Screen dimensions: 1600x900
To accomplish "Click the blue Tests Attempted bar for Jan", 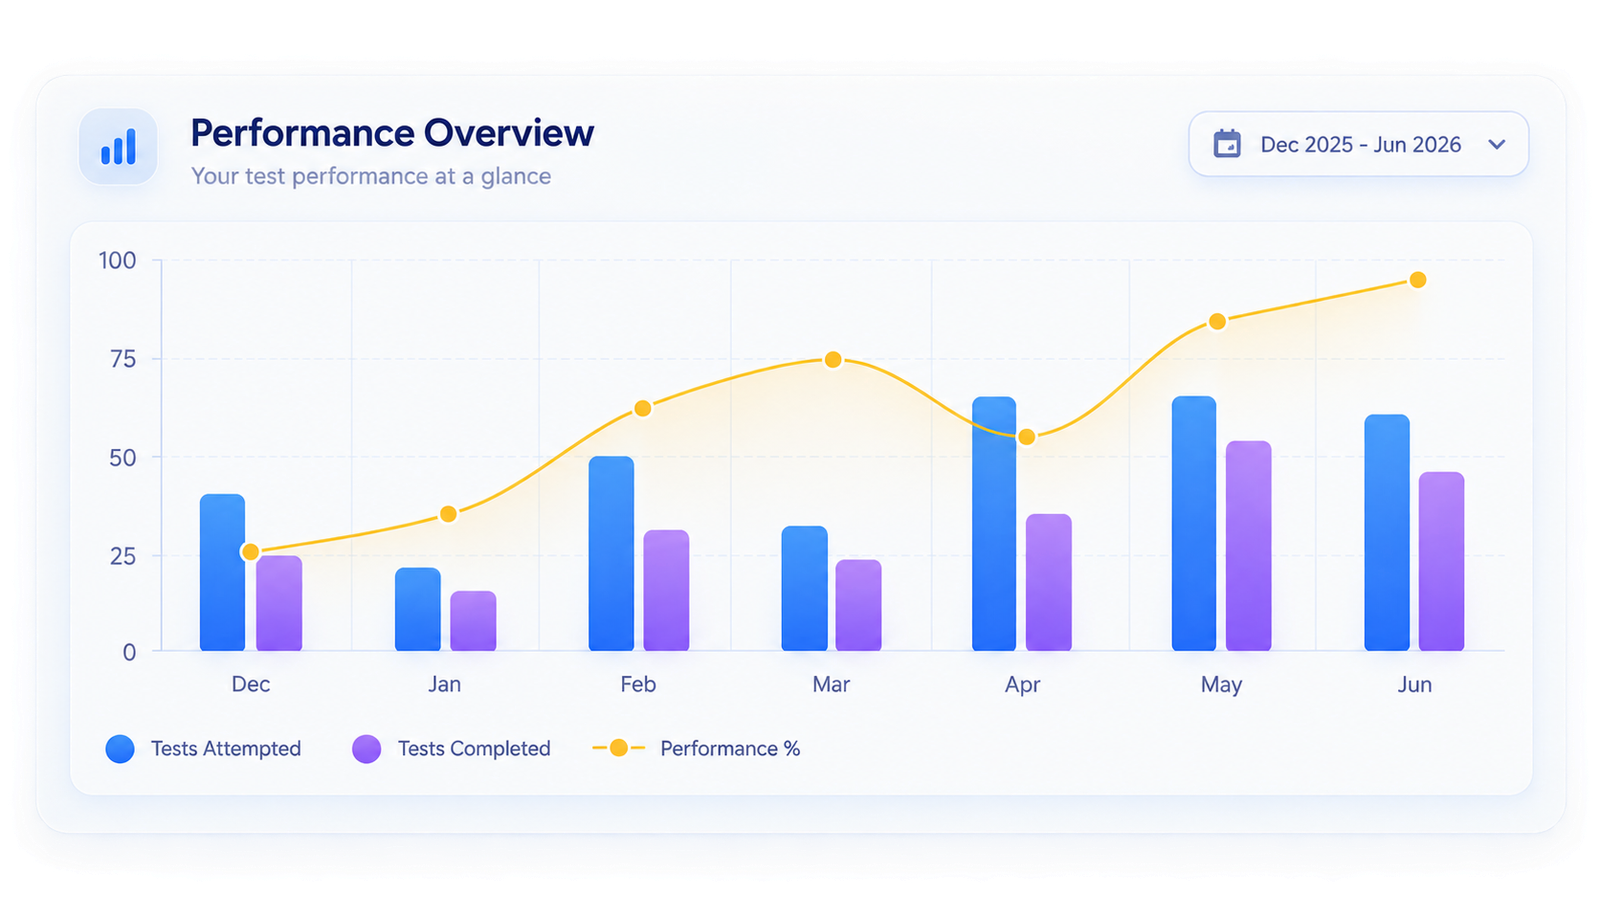I will [x=418, y=610].
